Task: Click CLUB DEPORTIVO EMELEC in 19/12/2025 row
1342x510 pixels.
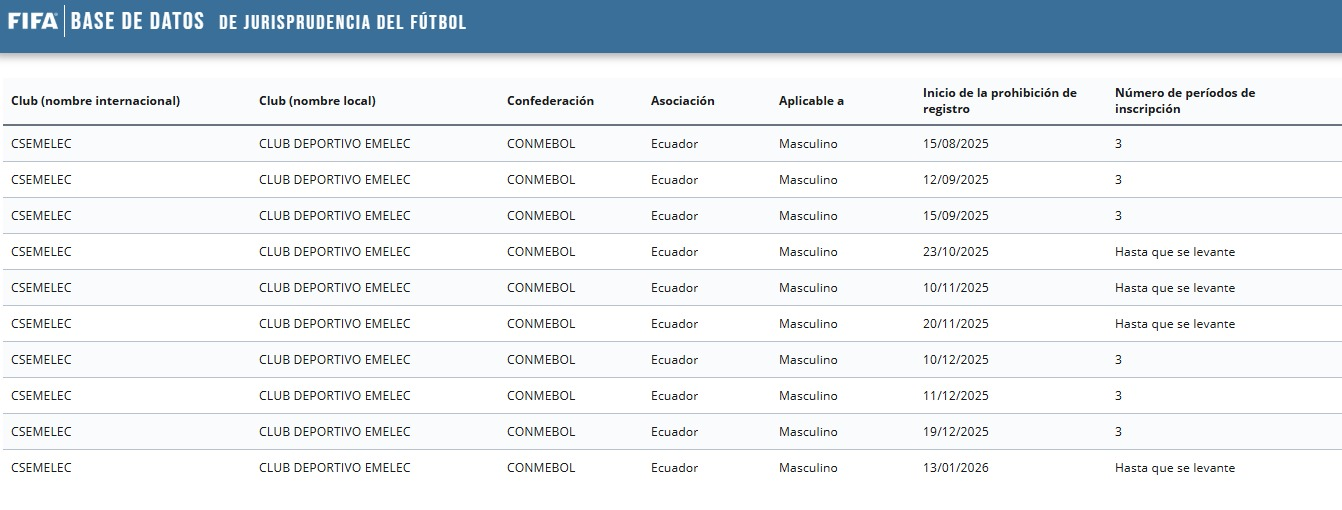Action: pos(334,432)
